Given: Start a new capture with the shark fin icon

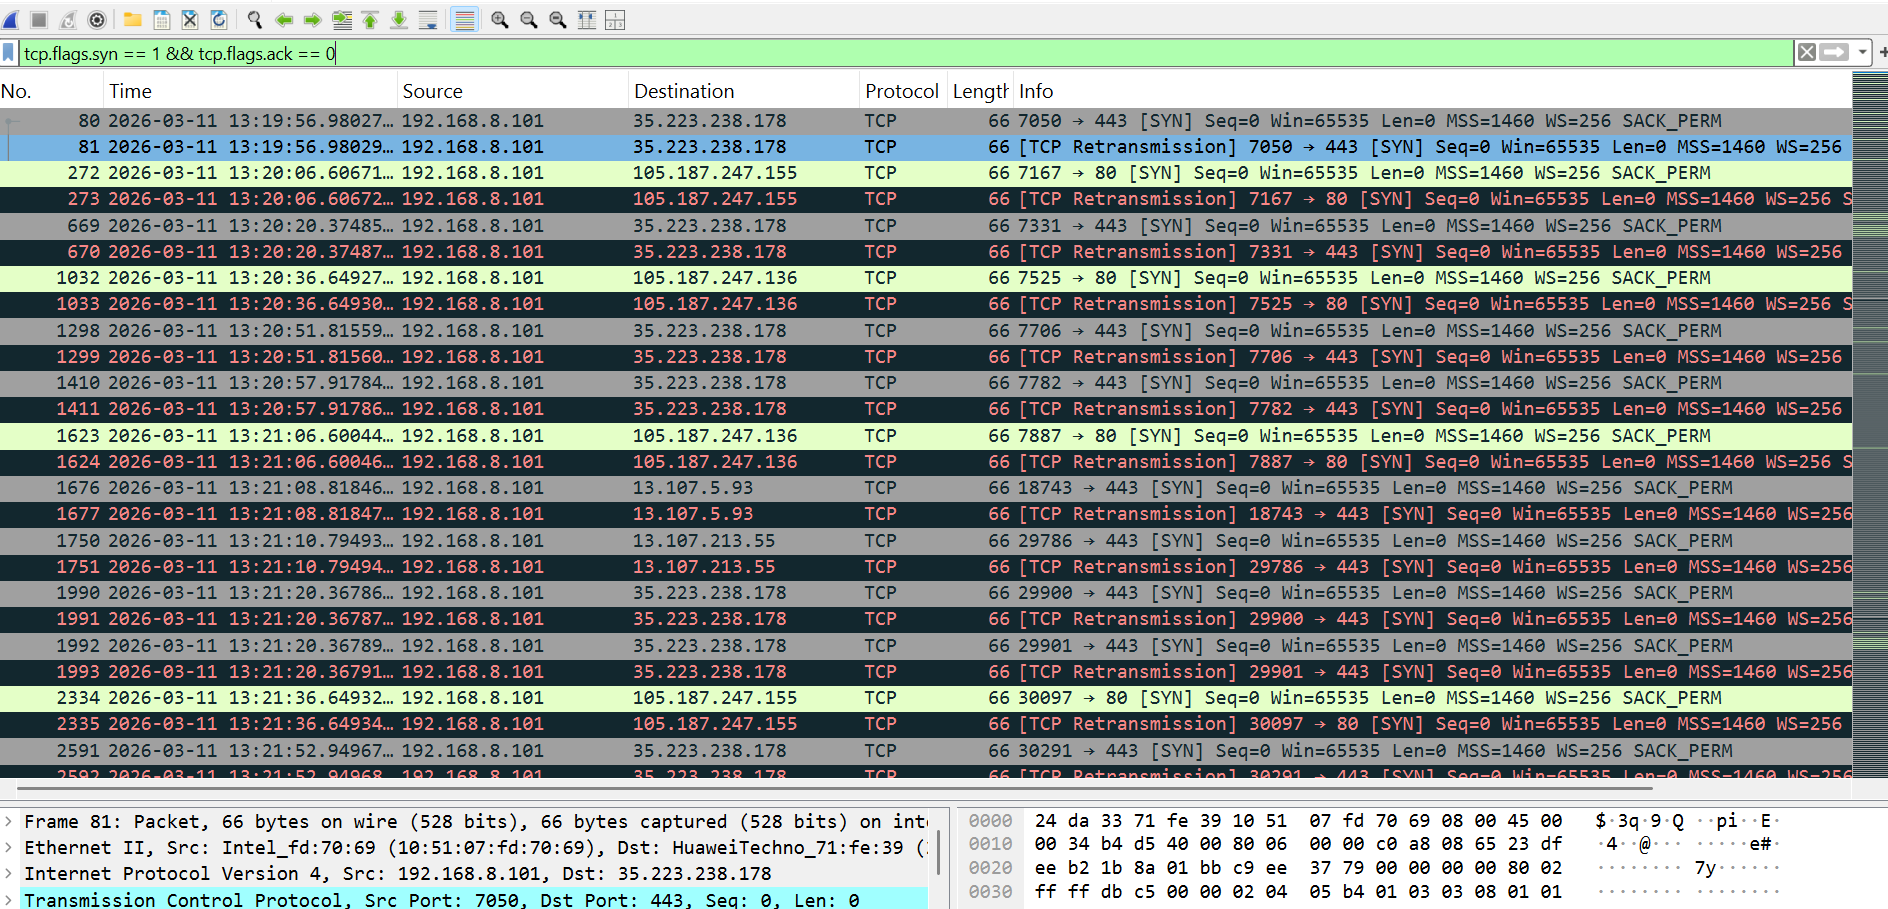Looking at the screenshot, I should [10, 20].
